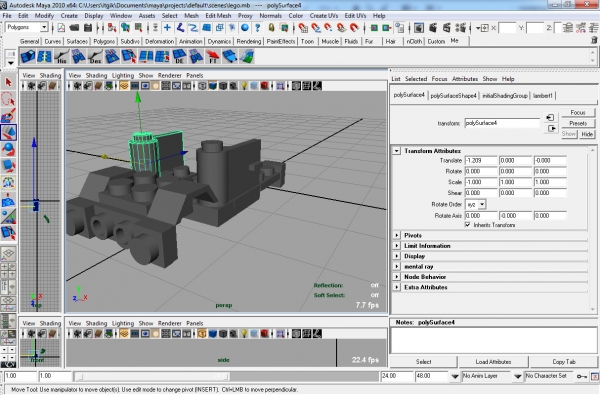The height and width of the screenshot is (395, 600).
Task: Expand the Pivots section
Action: click(x=397, y=235)
